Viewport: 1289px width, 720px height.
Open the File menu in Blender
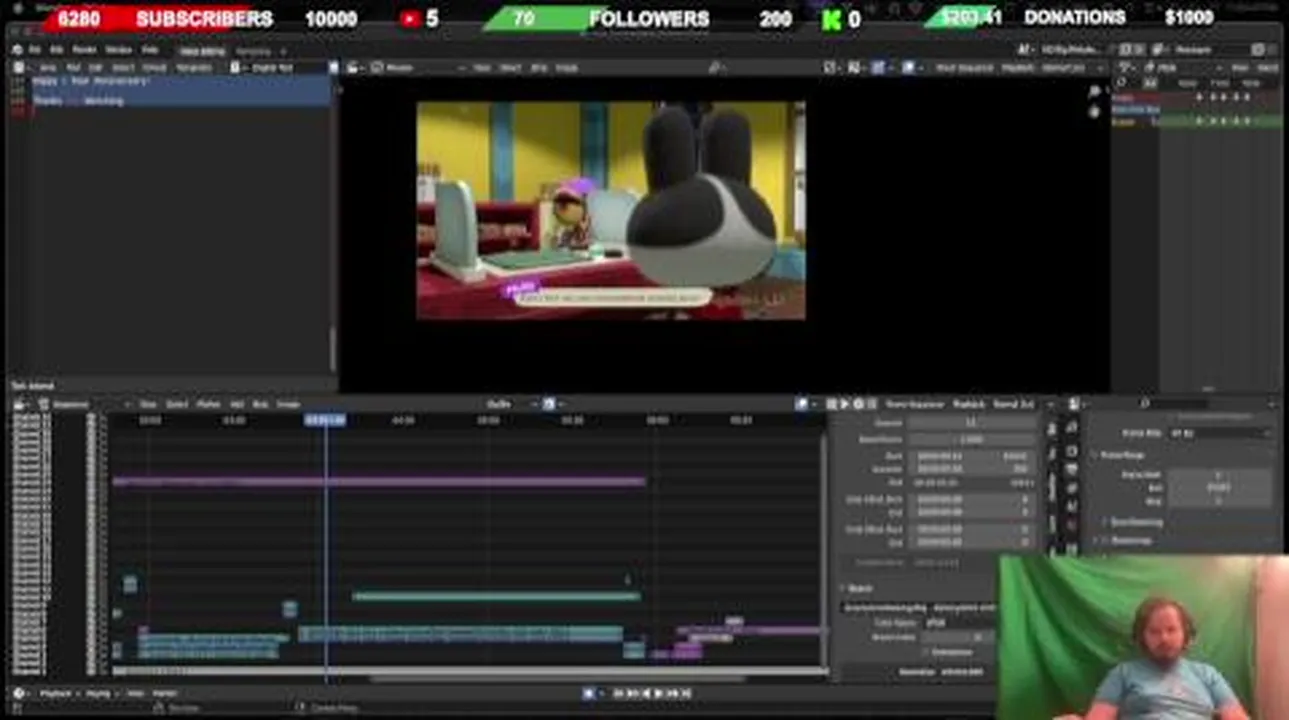click(x=35, y=49)
